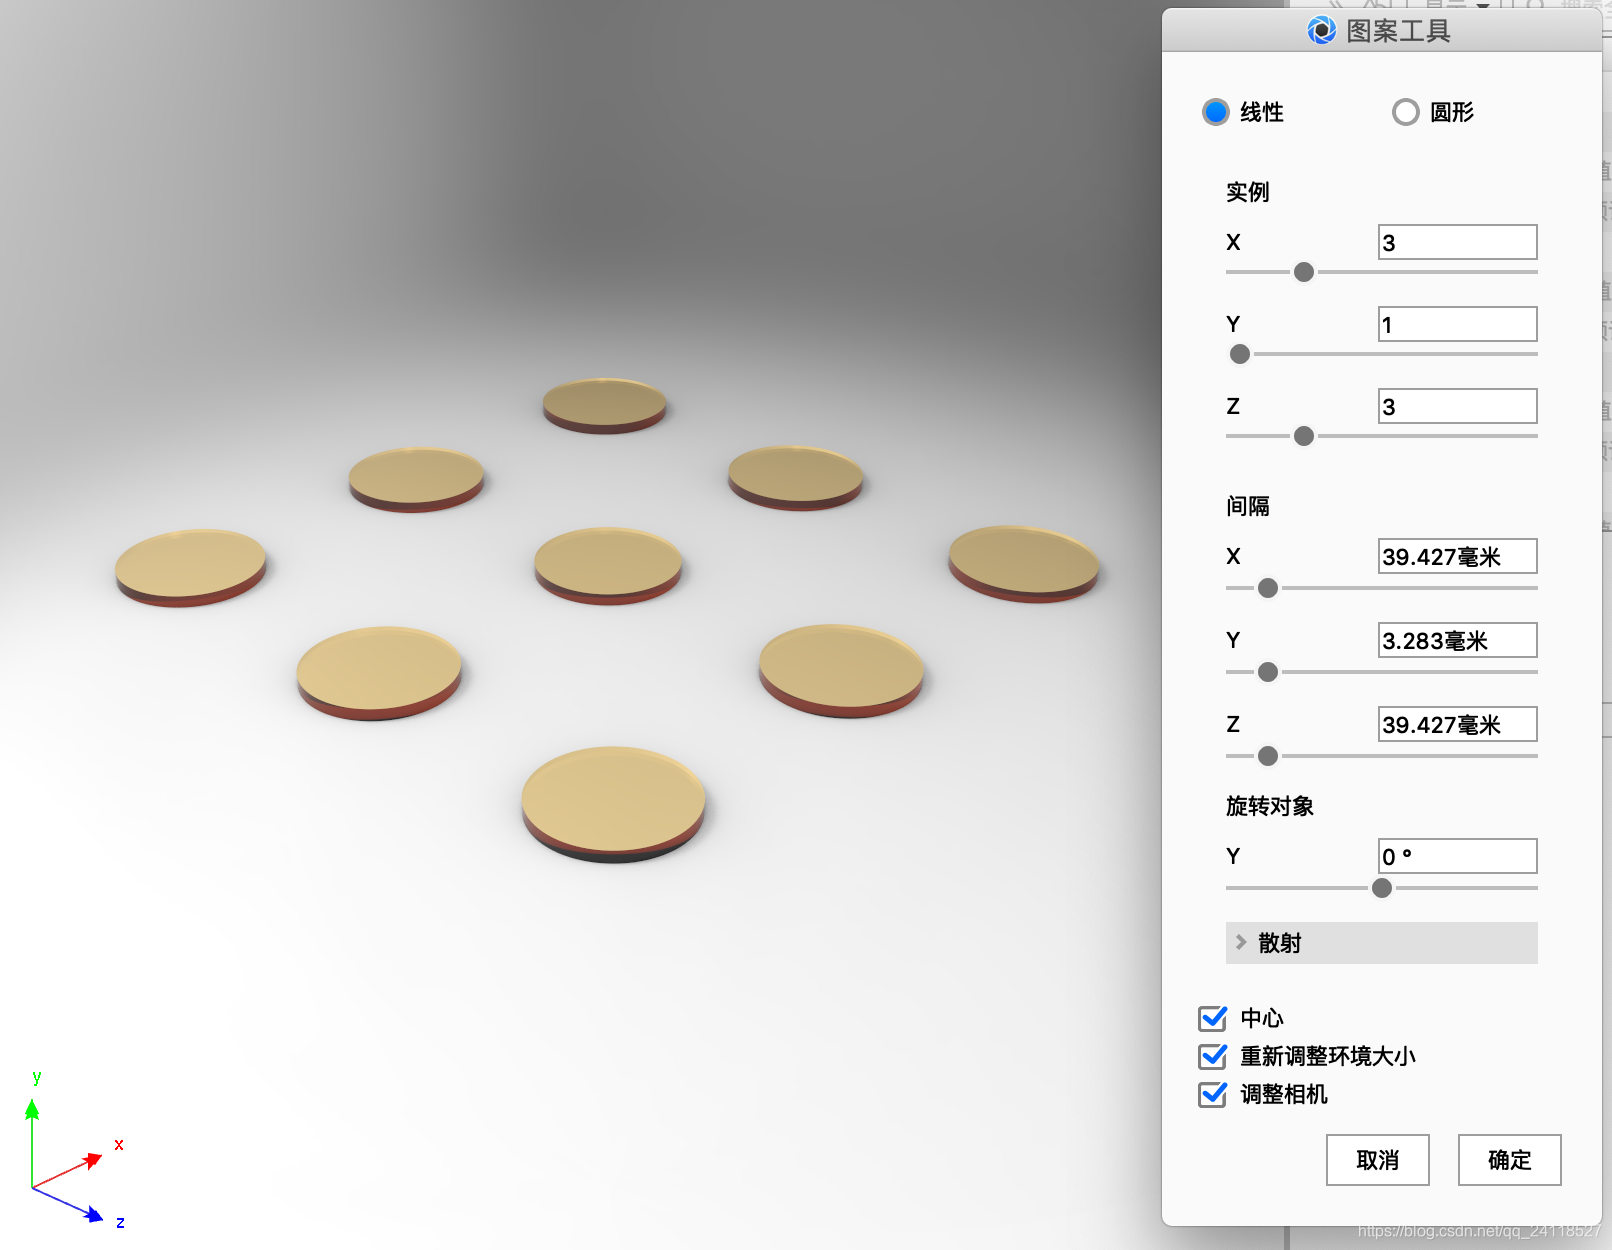Click the 间隔 Z spacing input field

coord(1457,724)
